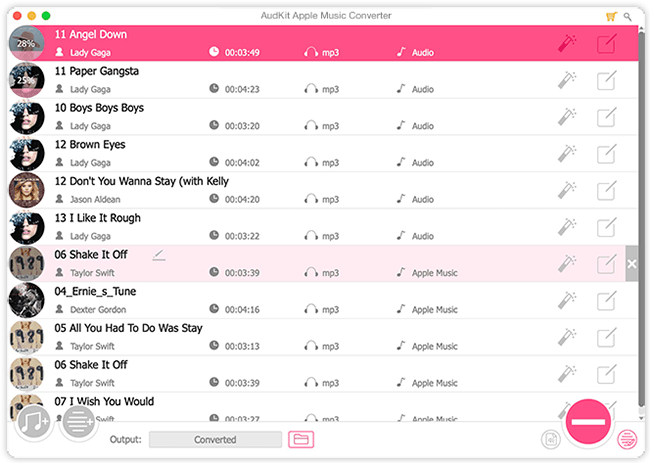Click the search magnifier icon in title bar
This screenshot has width=650, height=463.
coord(628,17)
